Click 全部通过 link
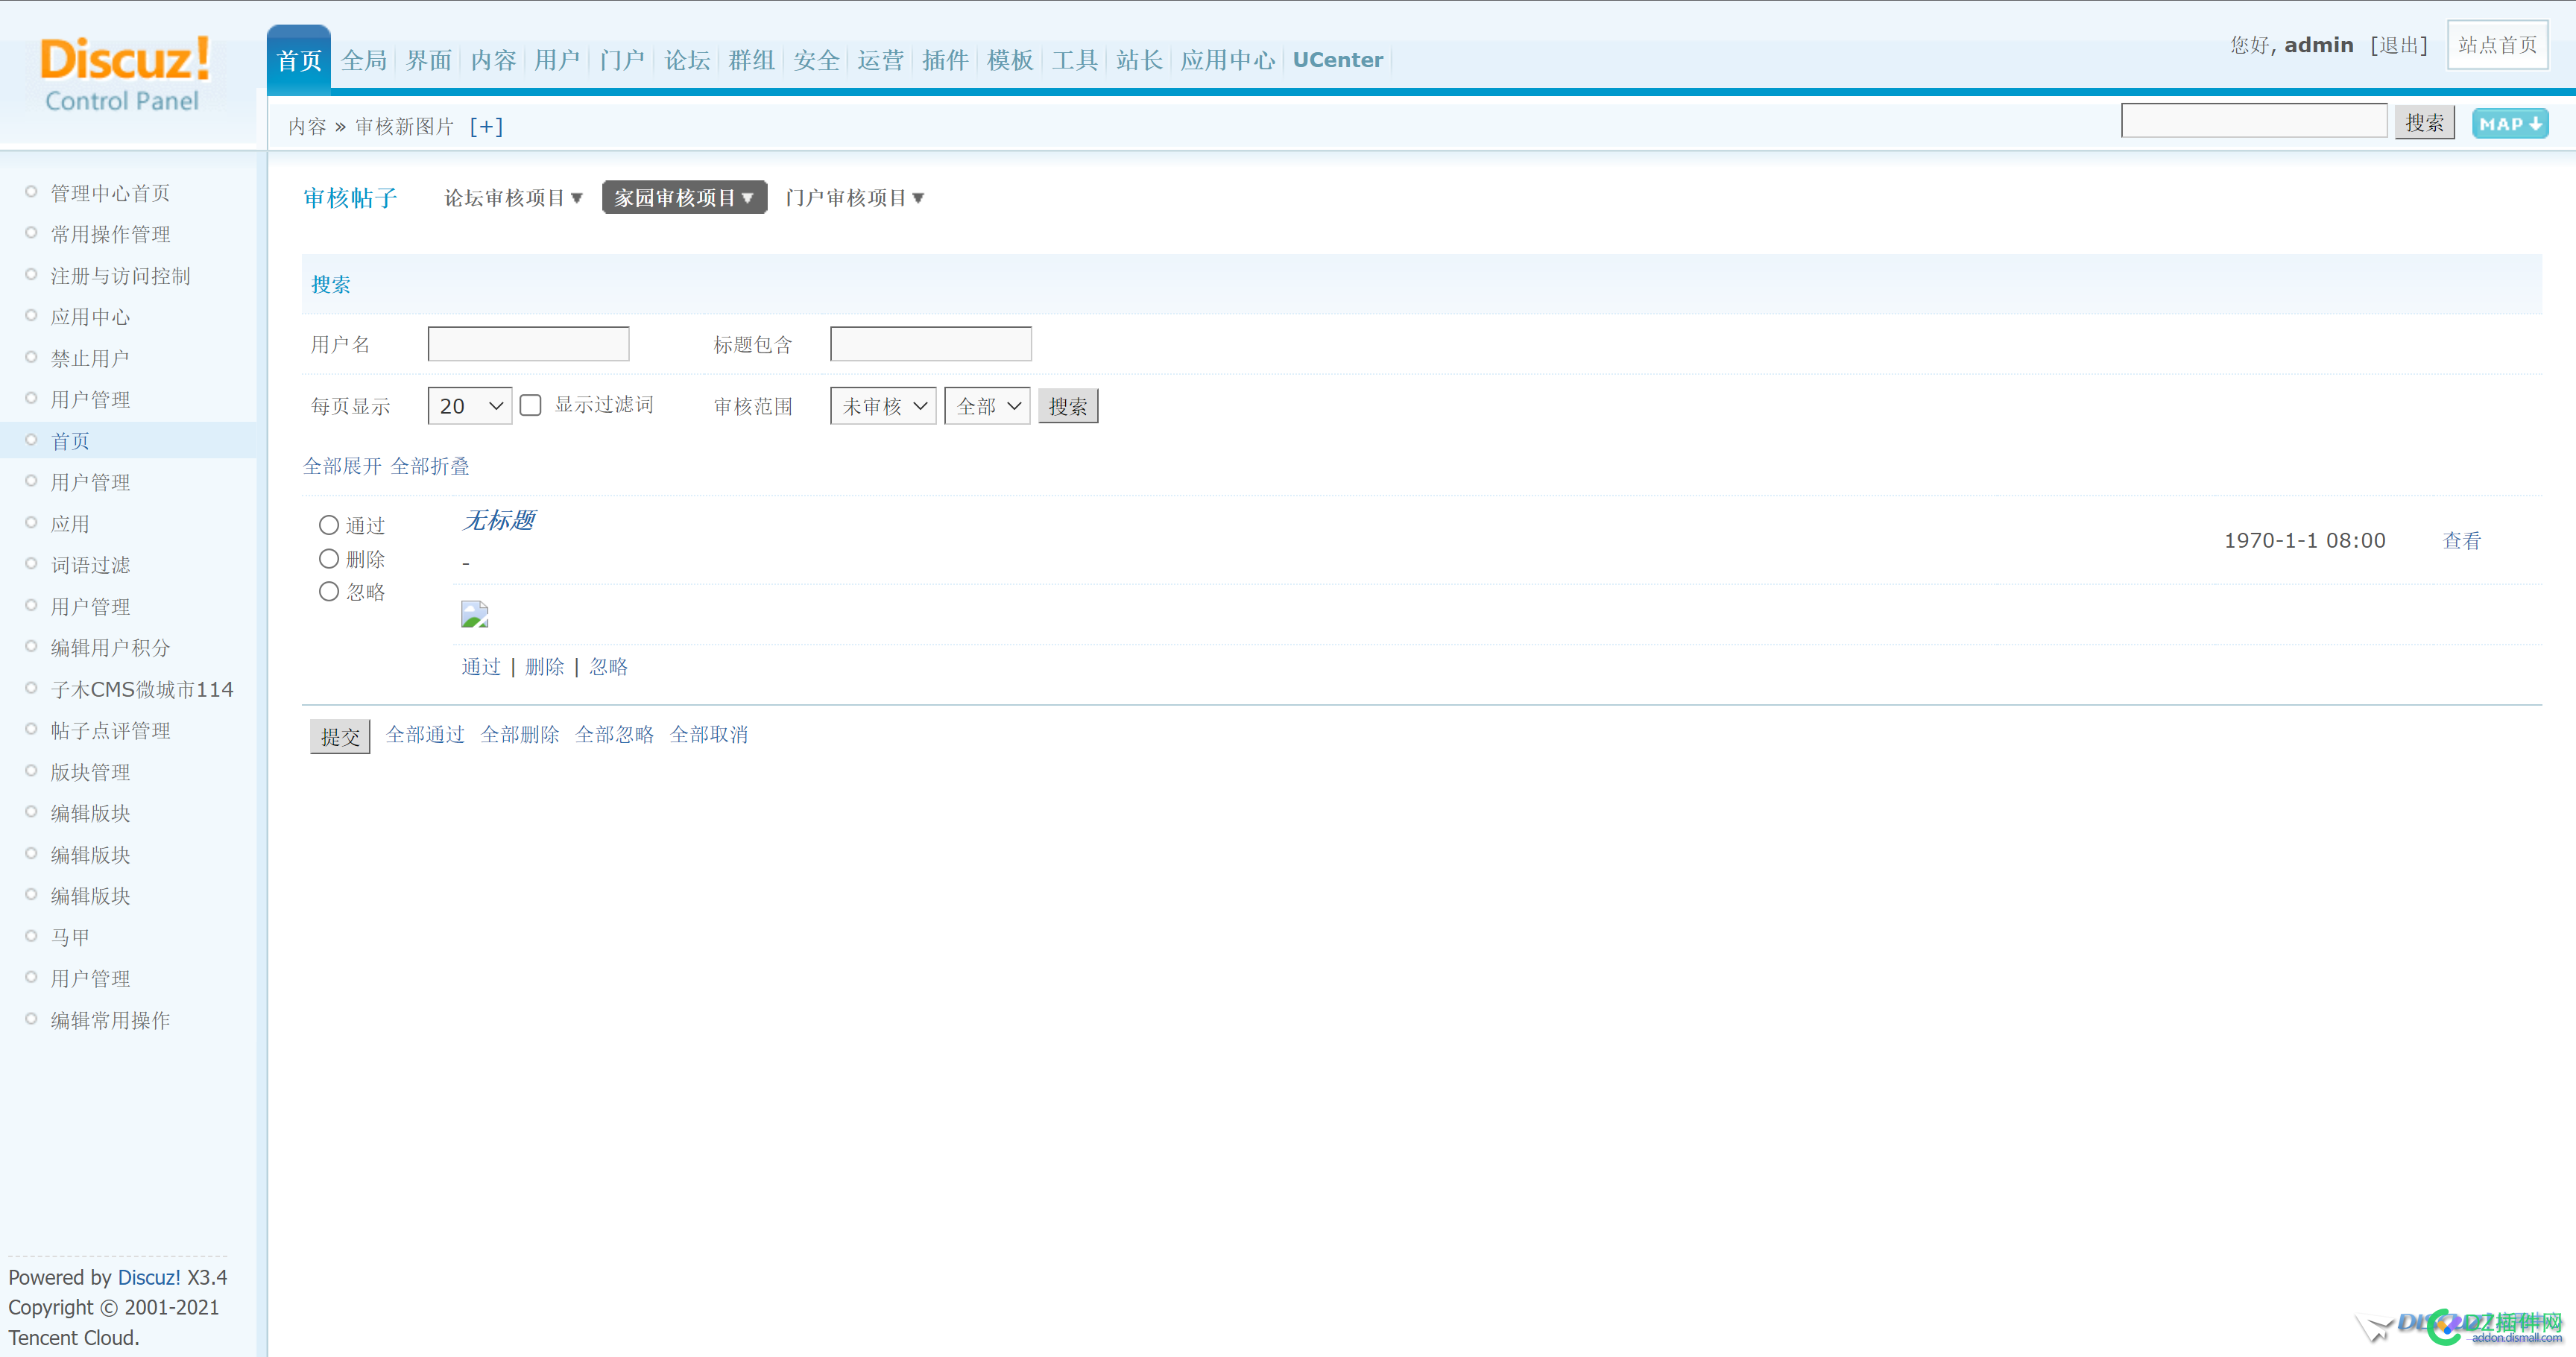This screenshot has width=2576, height=1357. point(426,735)
